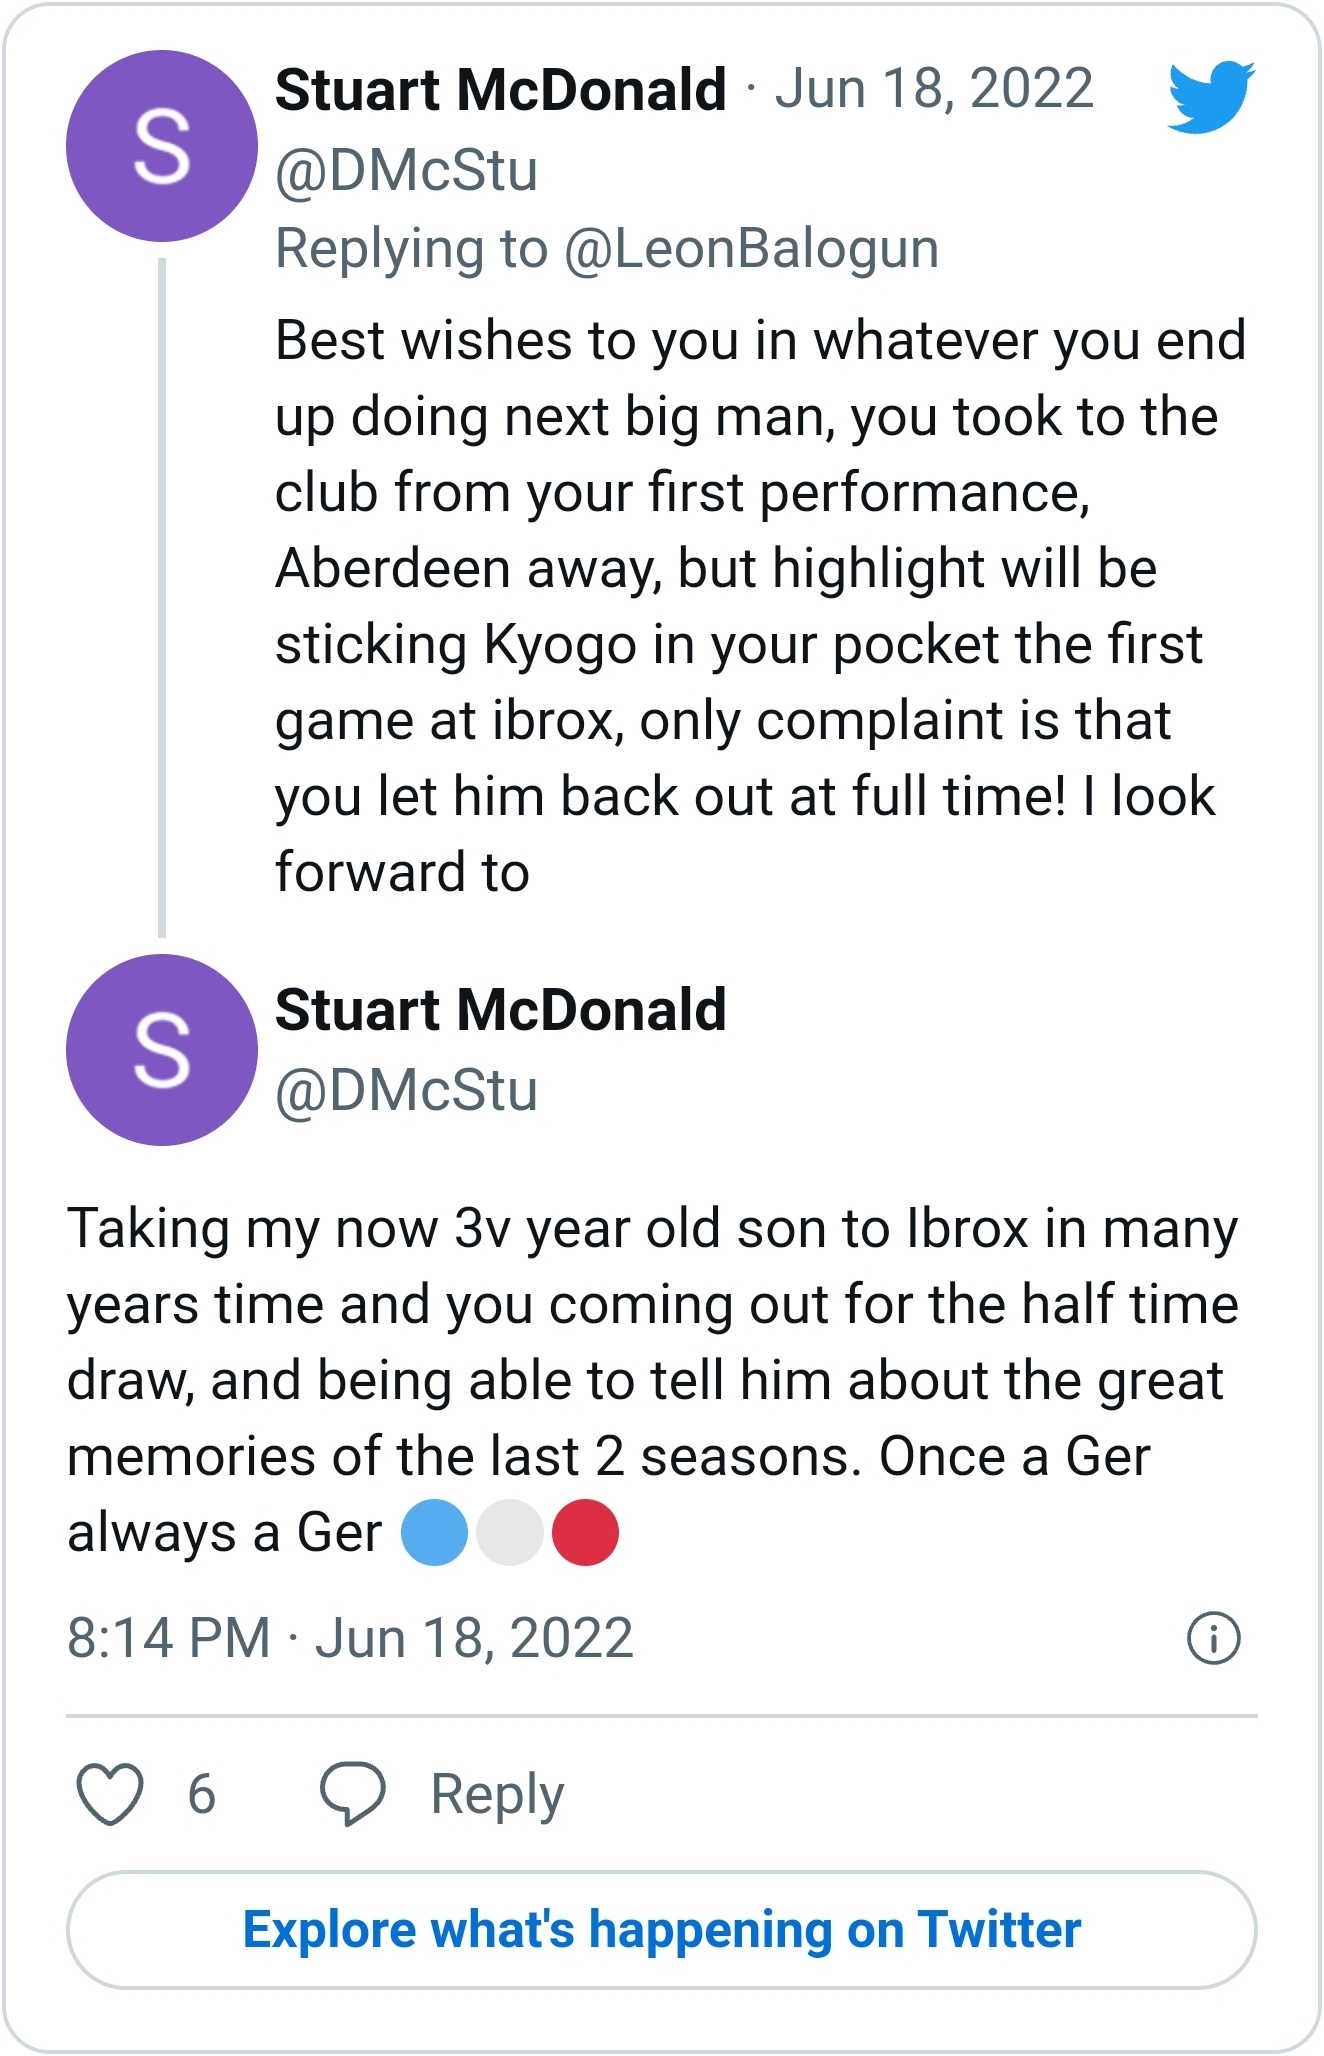1324x2056 pixels.
Task: Click the red circle emoji
Action: click(586, 1532)
